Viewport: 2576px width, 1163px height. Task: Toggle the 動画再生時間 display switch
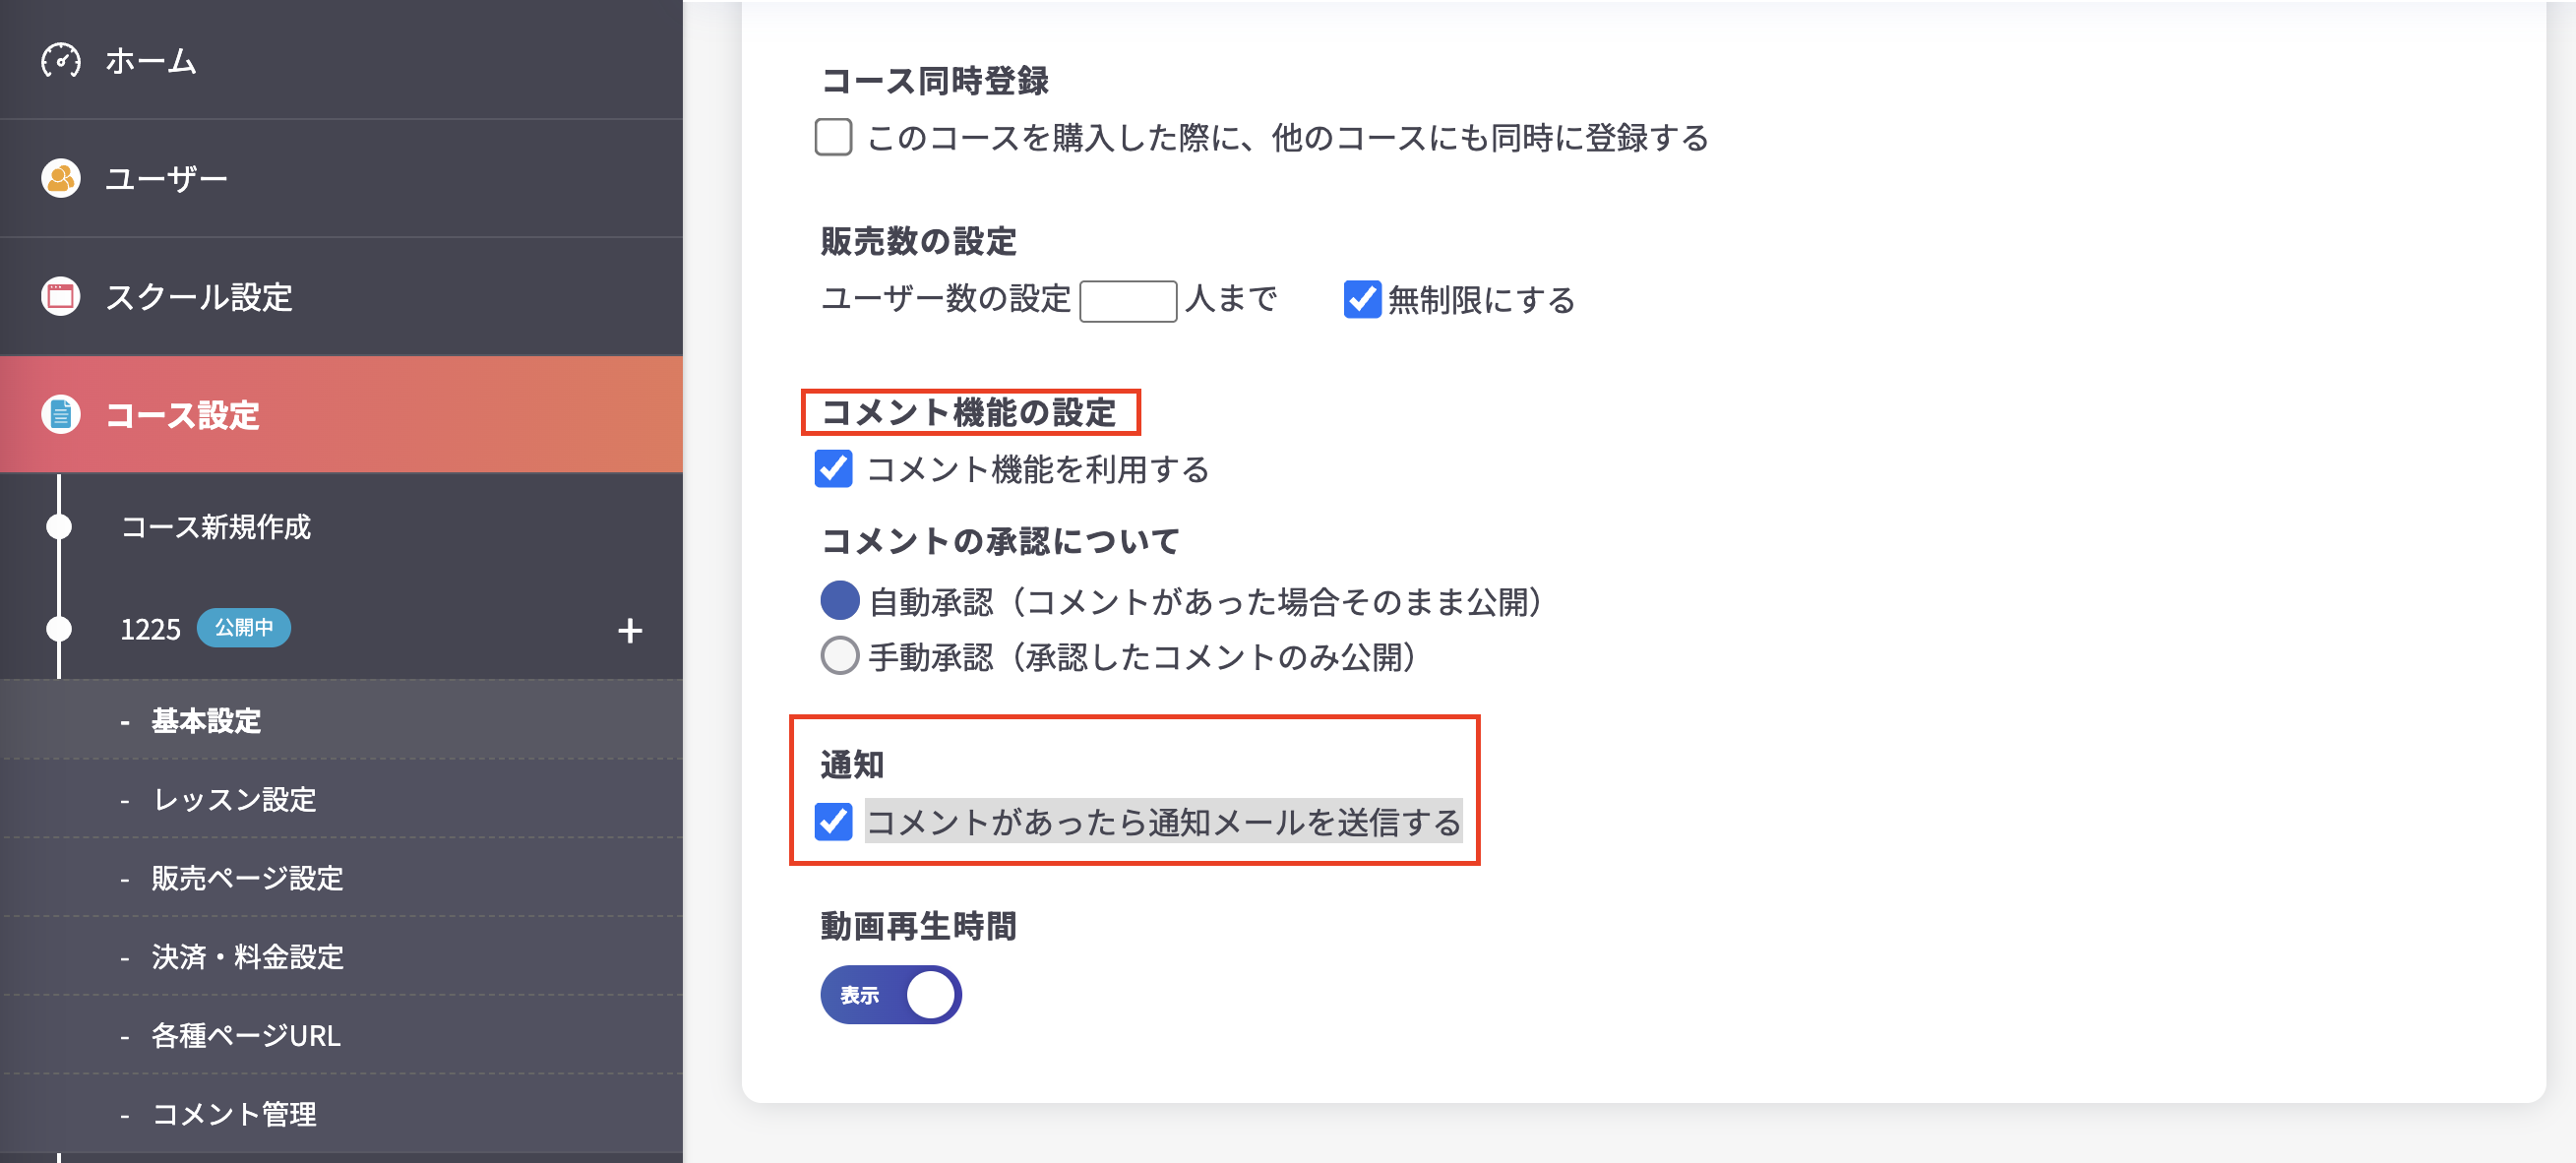click(x=890, y=994)
